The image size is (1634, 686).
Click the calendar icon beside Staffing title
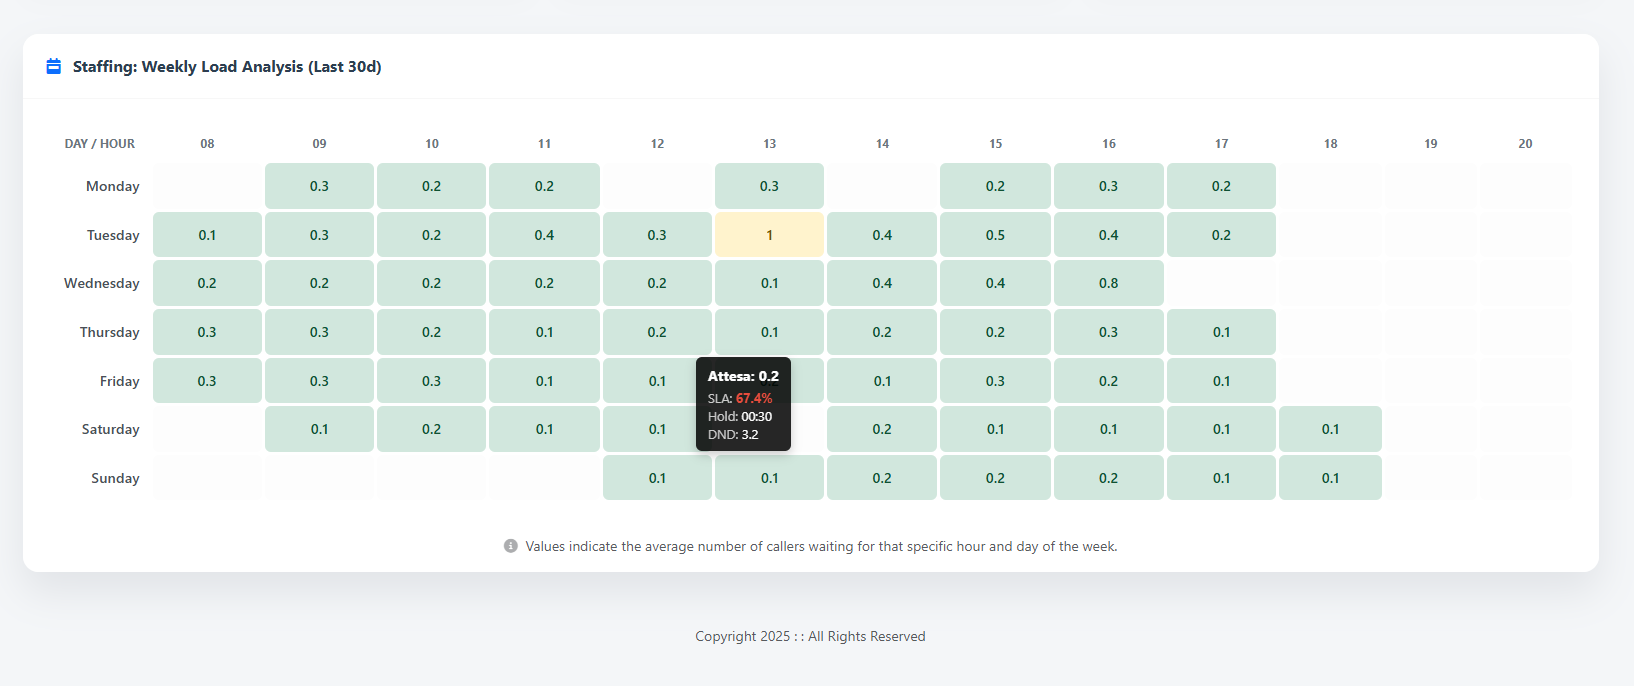54,67
